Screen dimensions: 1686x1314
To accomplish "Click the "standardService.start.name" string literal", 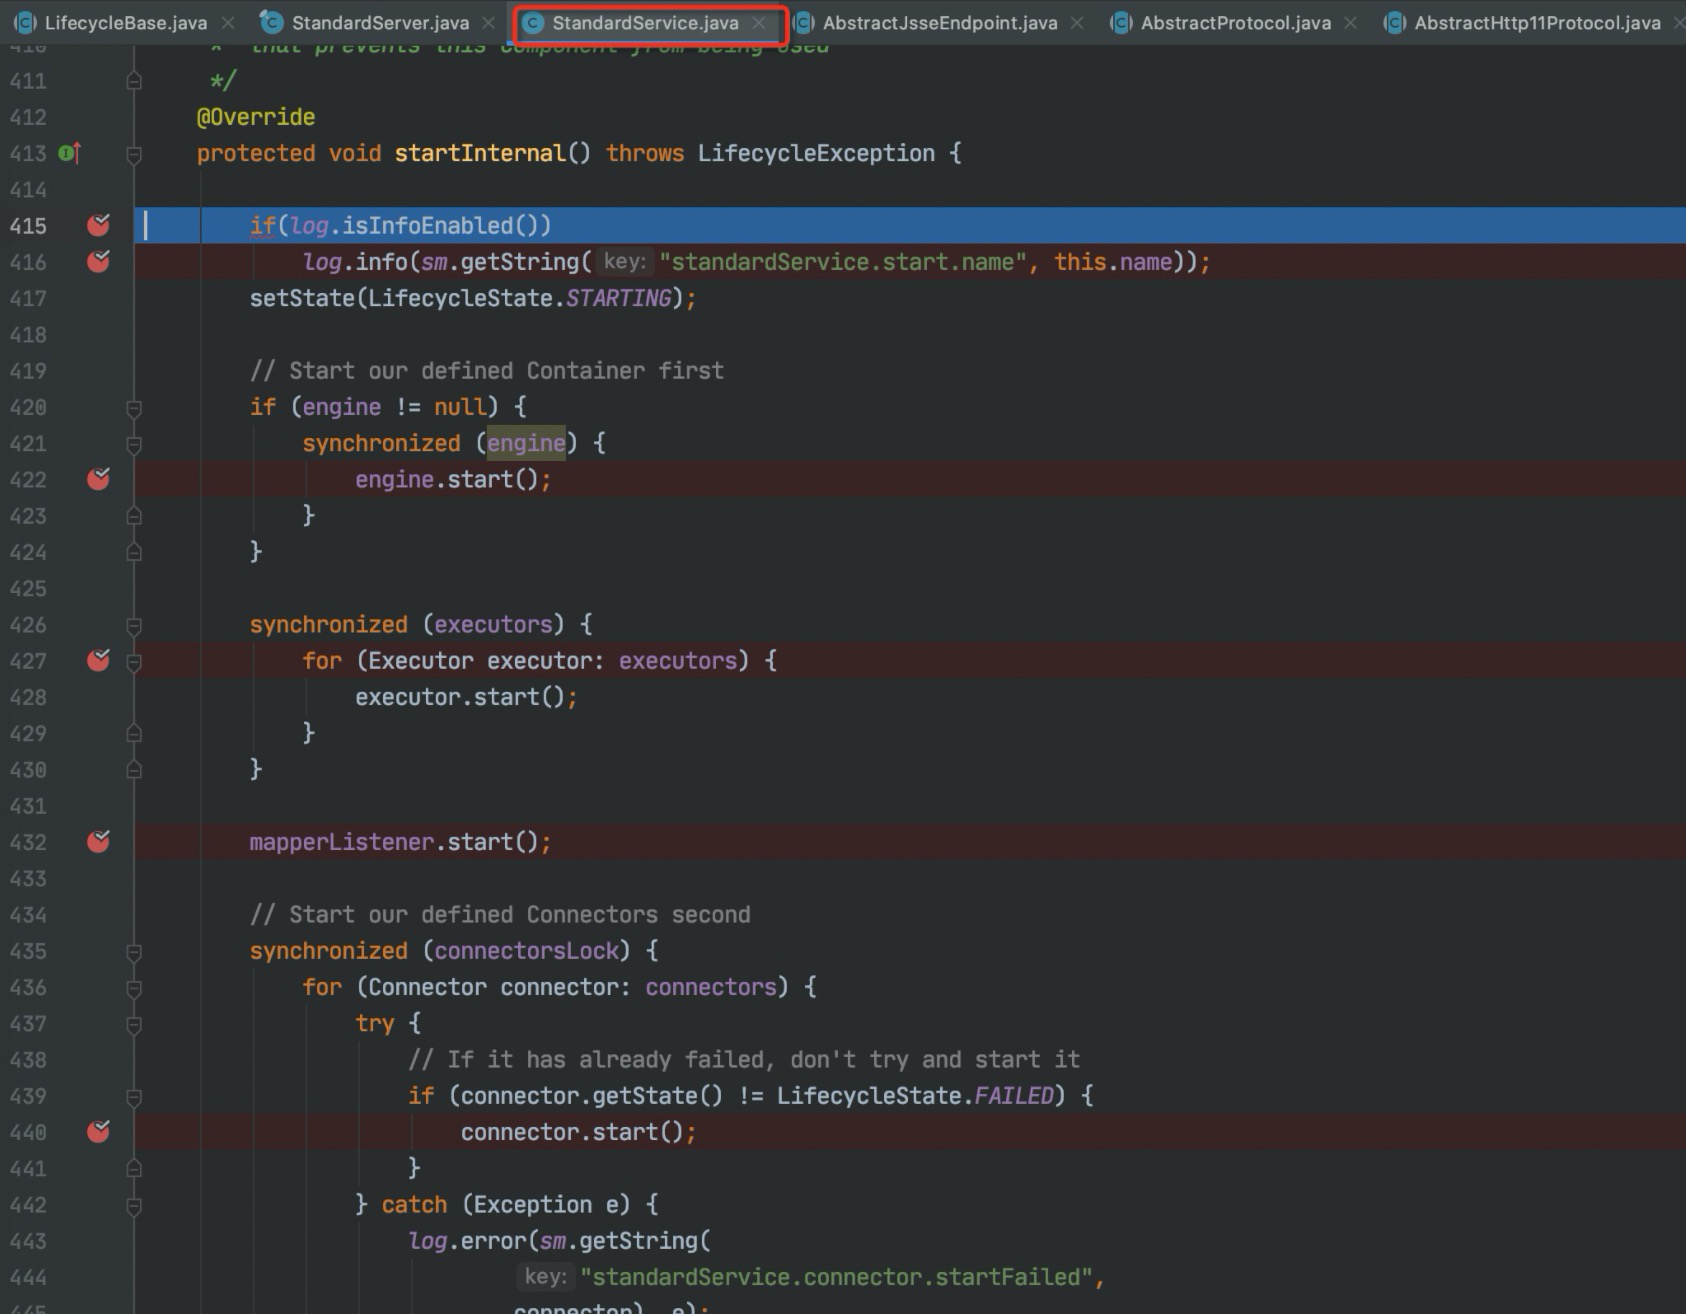I will (x=843, y=261).
